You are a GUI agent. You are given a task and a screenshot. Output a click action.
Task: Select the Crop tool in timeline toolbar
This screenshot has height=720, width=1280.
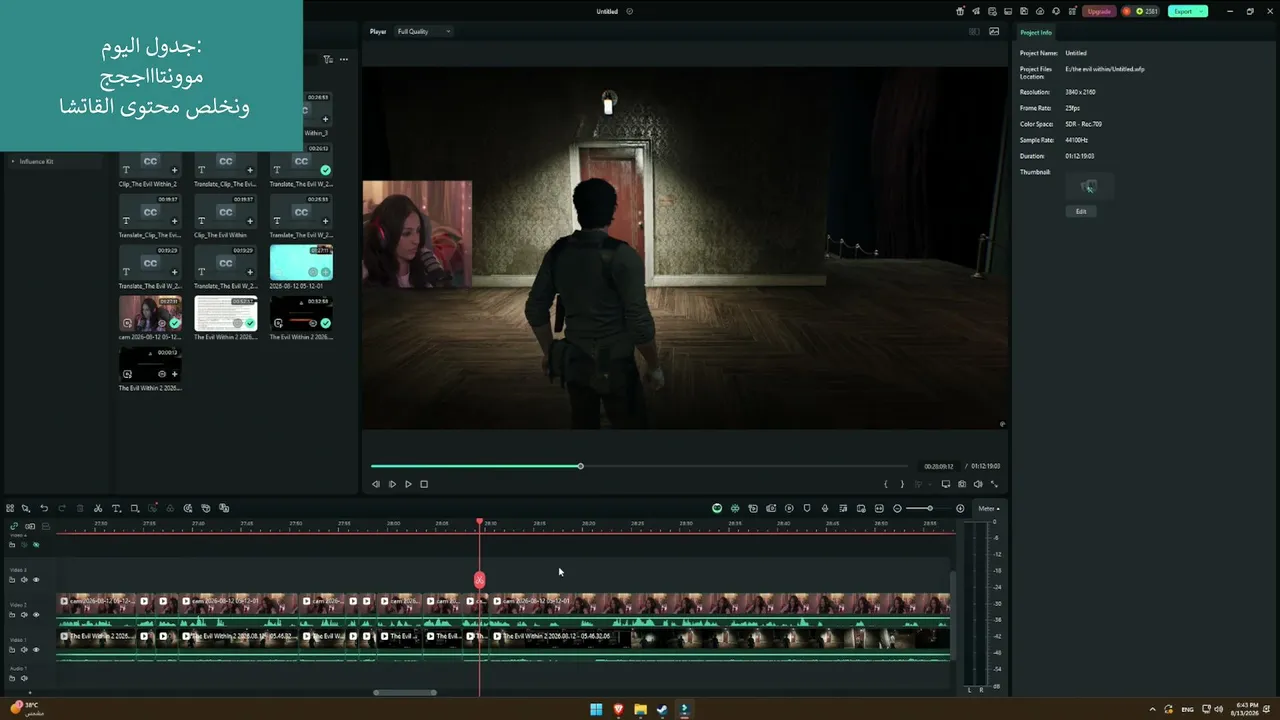point(135,508)
